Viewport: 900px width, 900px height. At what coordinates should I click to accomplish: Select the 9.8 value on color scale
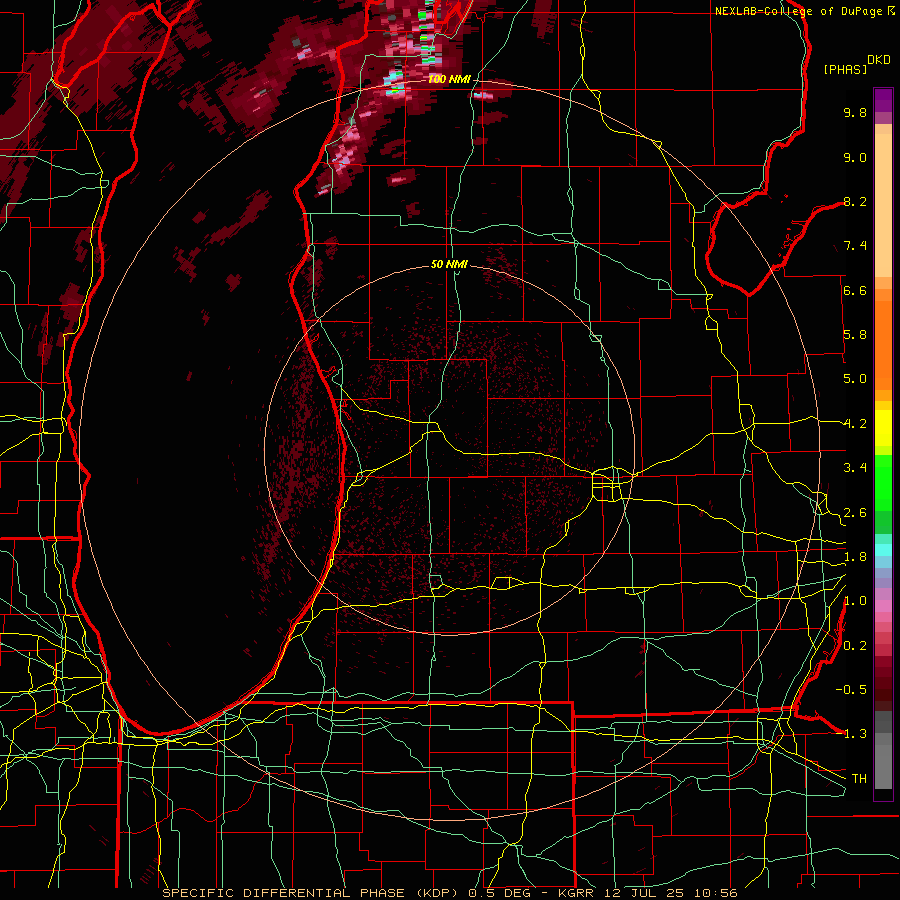[x=855, y=112]
